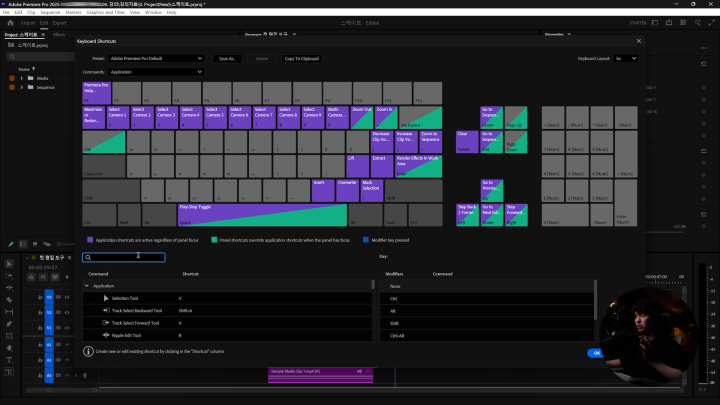Image resolution: width=720 pixels, height=405 pixels.
Task: Select the Type tool in the tools panel
Action: pos(9,360)
